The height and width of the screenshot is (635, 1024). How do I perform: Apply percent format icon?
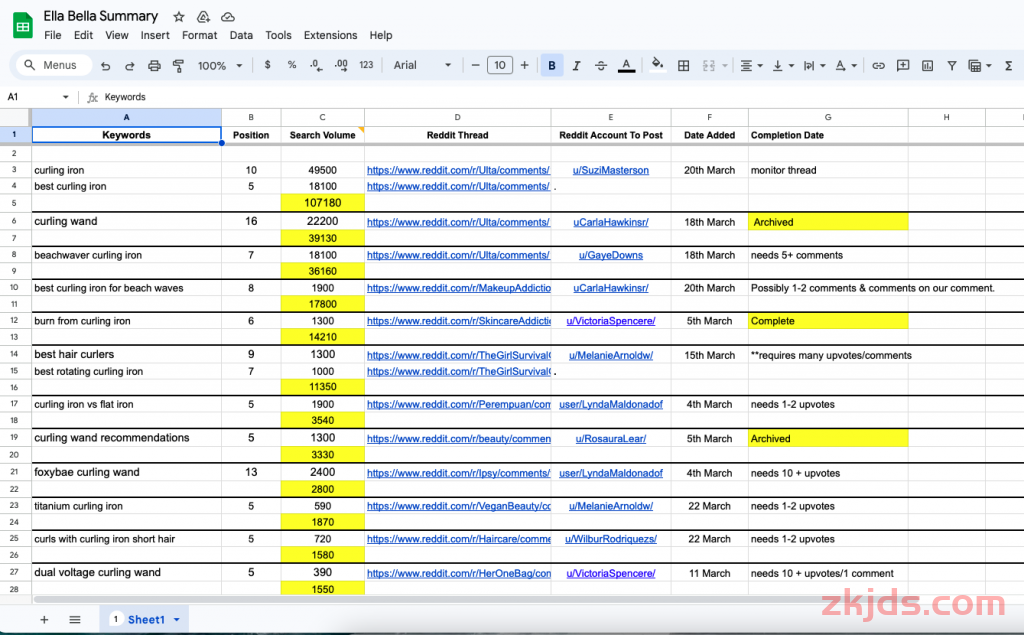point(292,65)
